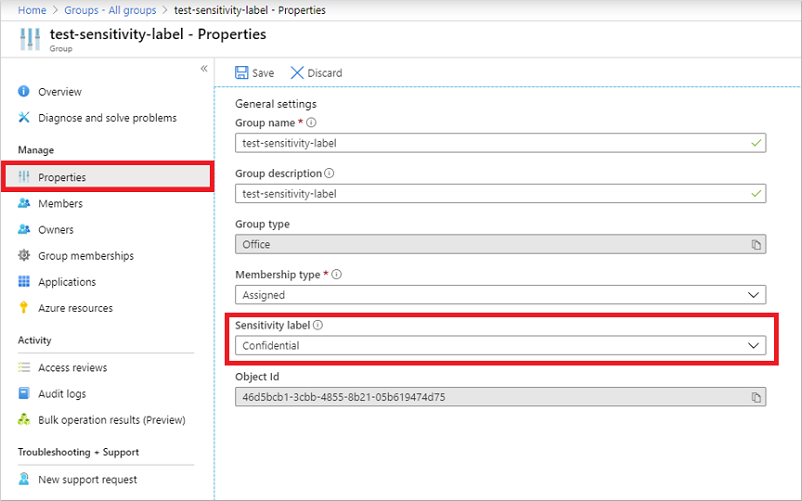Click the Save disk icon
The width and height of the screenshot is (802, 501).
[x=241, y=73]
